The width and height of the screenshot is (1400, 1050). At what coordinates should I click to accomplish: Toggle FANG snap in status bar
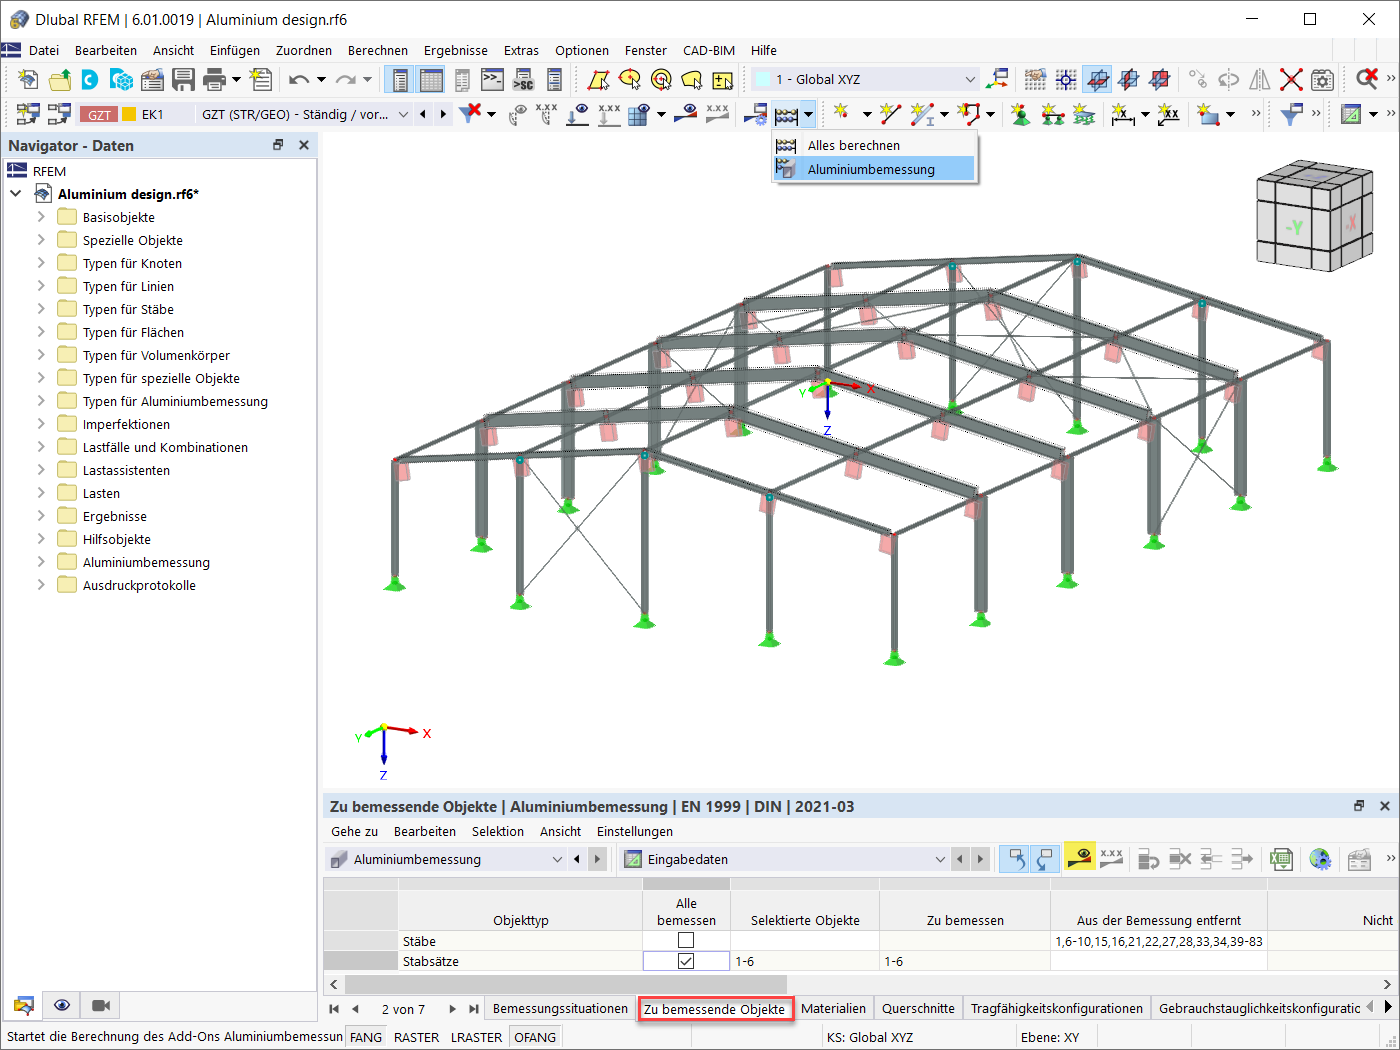pos(366,1037)
